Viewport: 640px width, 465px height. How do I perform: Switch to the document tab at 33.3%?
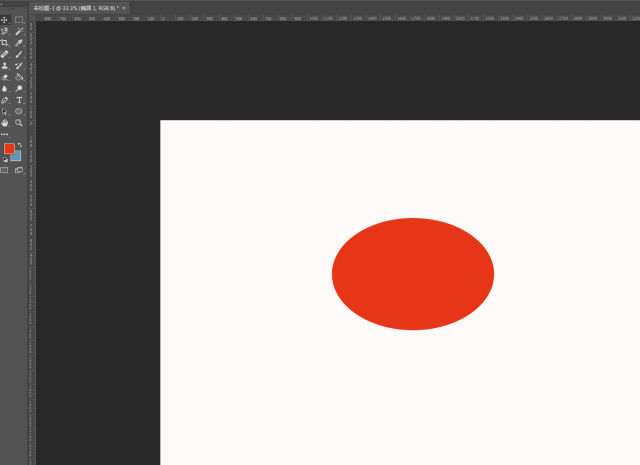point(76,8)
